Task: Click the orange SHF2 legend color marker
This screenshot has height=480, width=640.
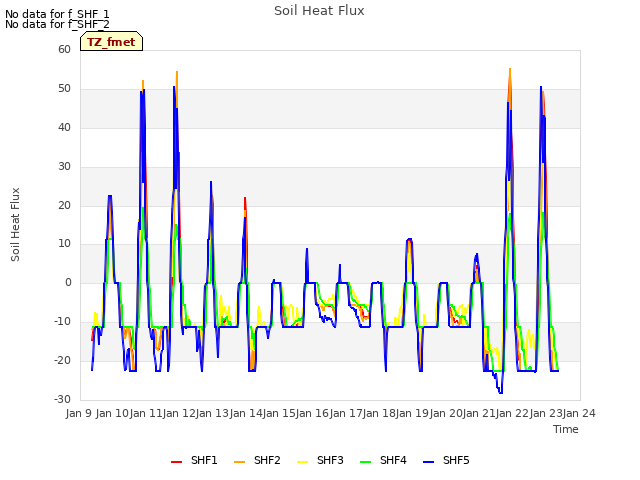Action: tap(240, 462)
